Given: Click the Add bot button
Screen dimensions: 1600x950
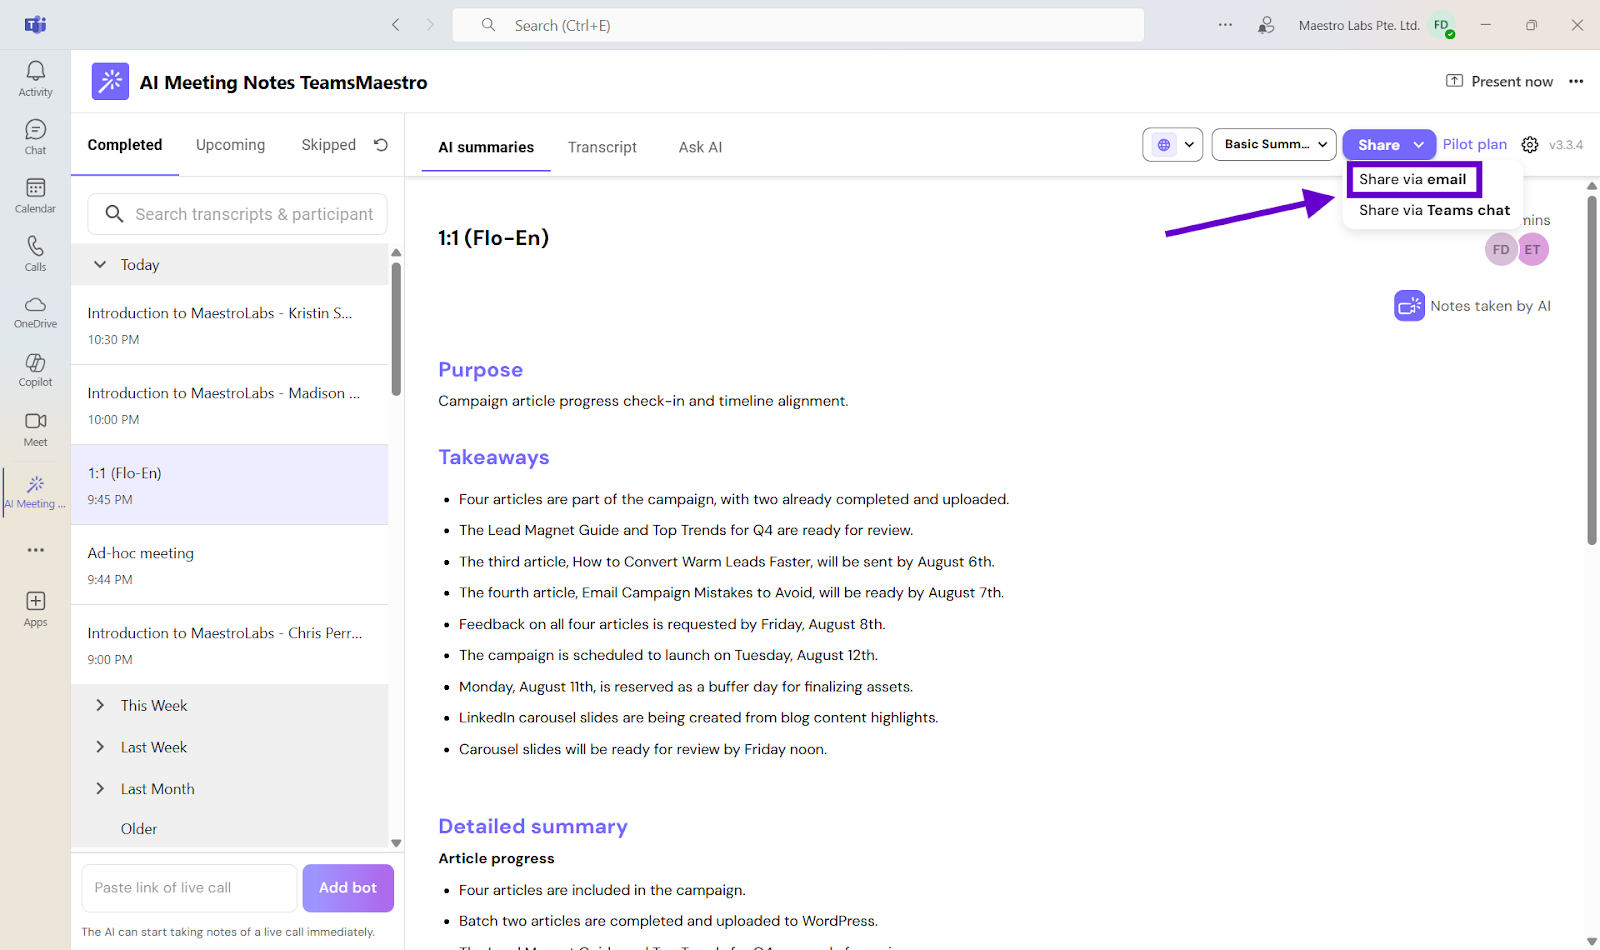Looking at the screenshot, I should [x=348, y=888].
